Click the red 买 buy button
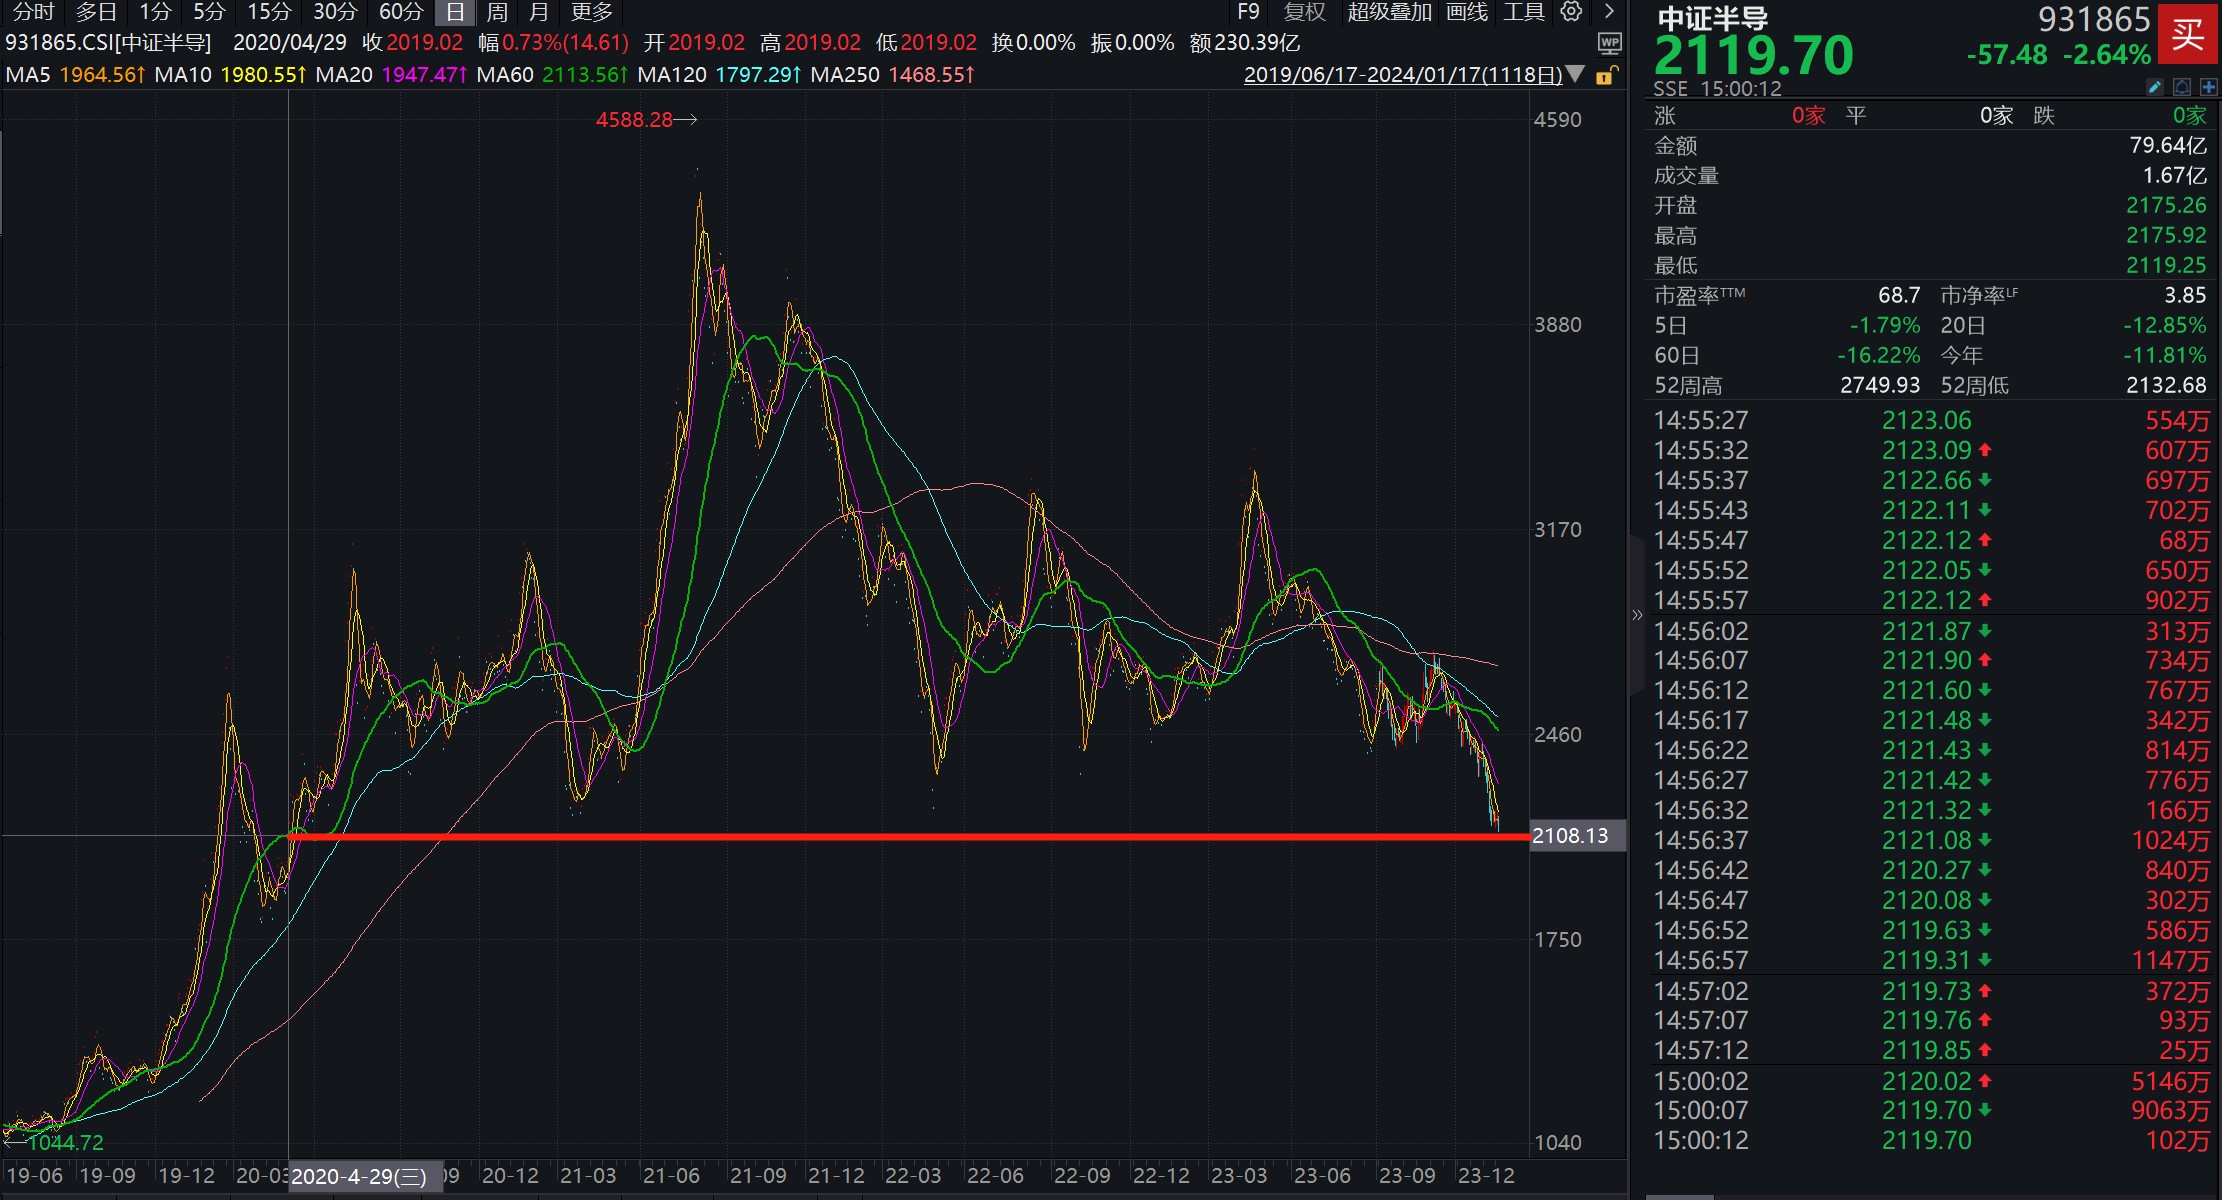The image size is (2222, 1200). (2188, 35)
